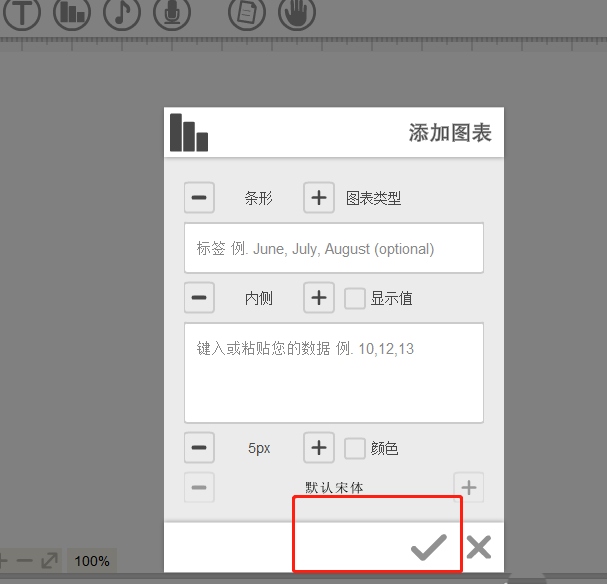Toggle the 颜色 checkbox
This screenshot has width=607, height=584.
tap(355, 449)
